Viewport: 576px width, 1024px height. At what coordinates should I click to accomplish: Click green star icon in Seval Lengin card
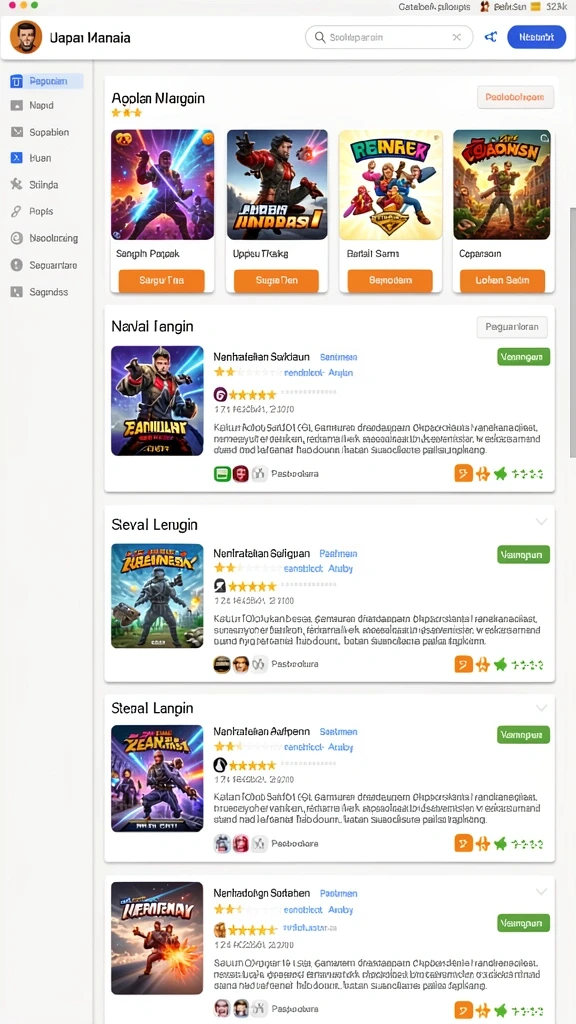pyautogui.click(x=500, y=665)
